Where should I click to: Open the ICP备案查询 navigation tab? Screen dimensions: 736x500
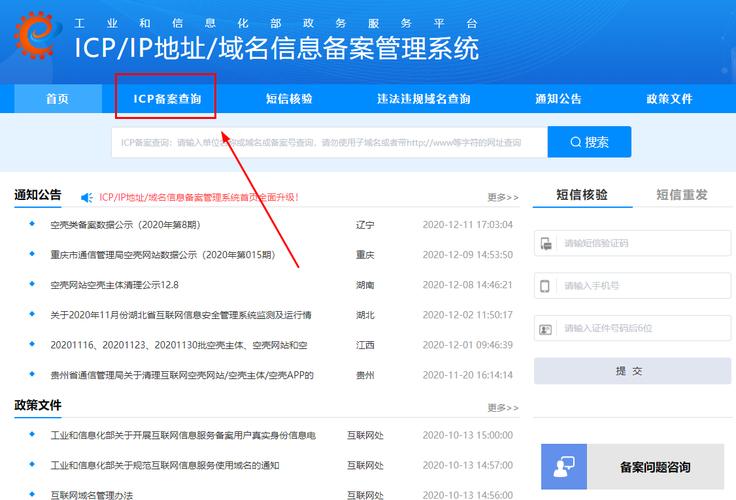167,99
